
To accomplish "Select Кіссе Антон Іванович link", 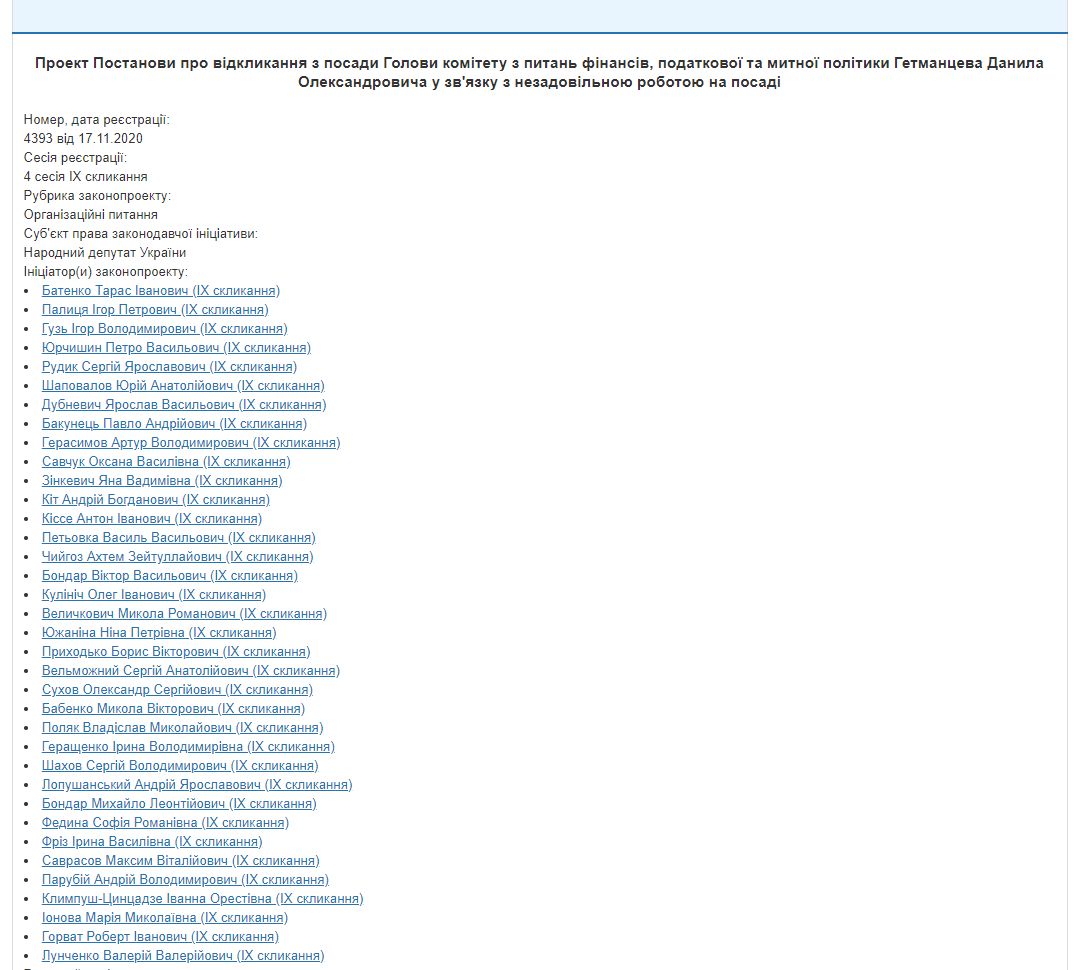I will tap(152, 519).
